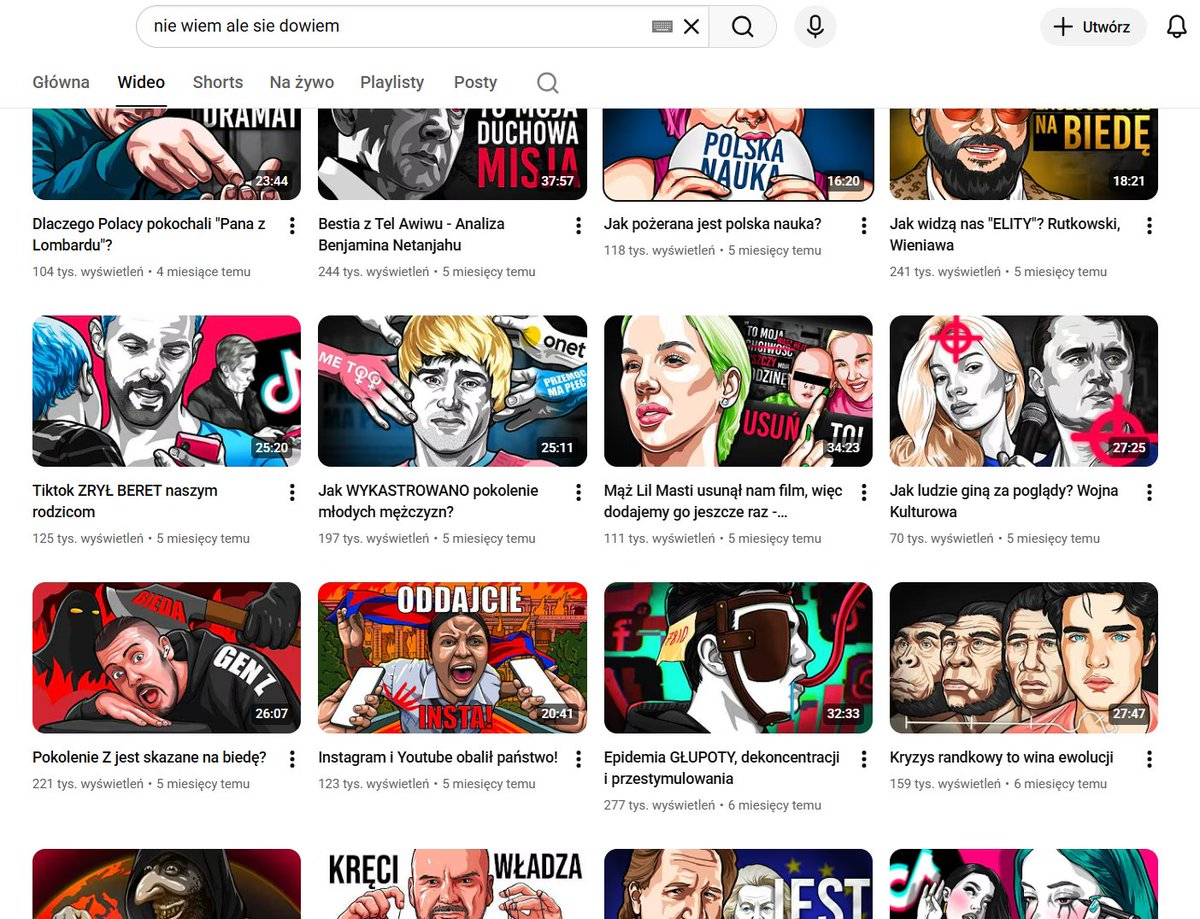Play the crosshair targets thumbnail 27:25

tap(1024, 391)
